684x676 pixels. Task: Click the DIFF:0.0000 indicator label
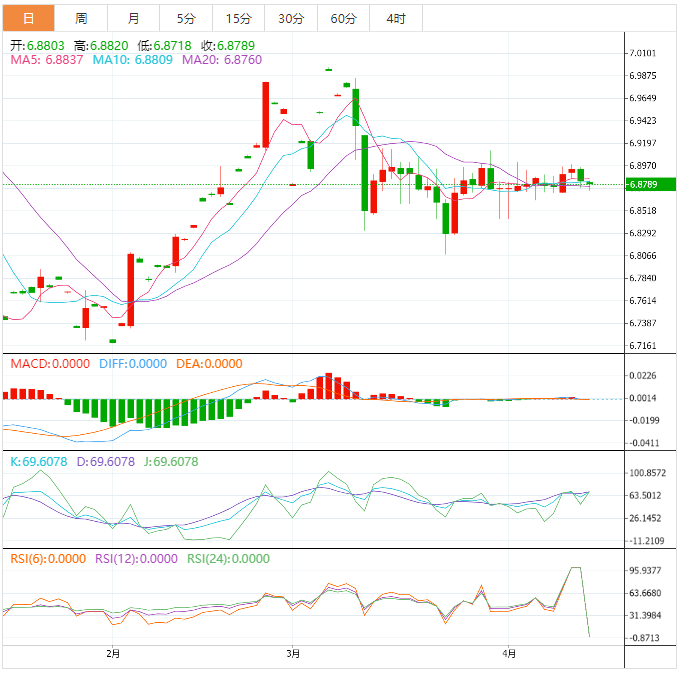click(133, 364)
